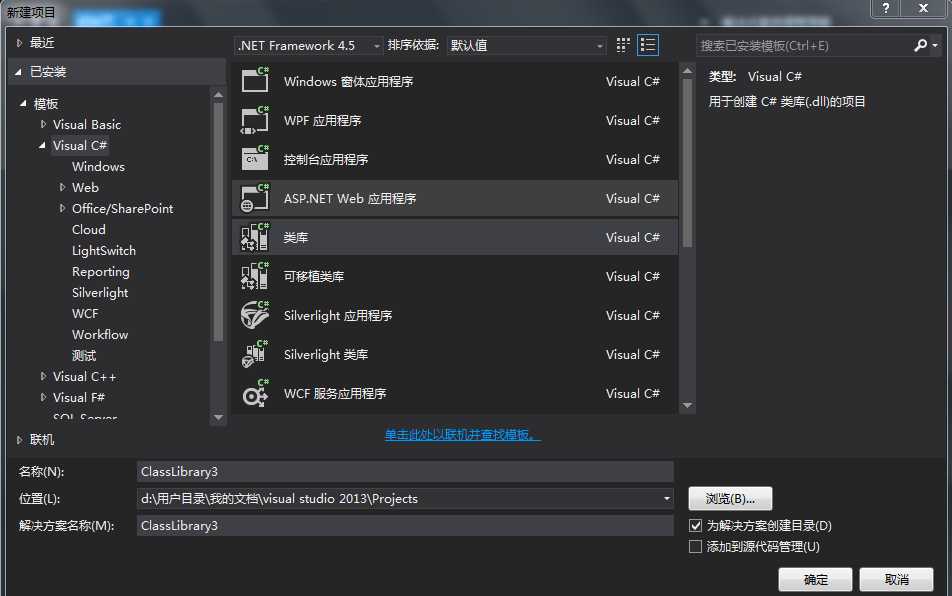Close the 新建项目 dialog
This screenshot has width=952, height=596.
(923, 8)
